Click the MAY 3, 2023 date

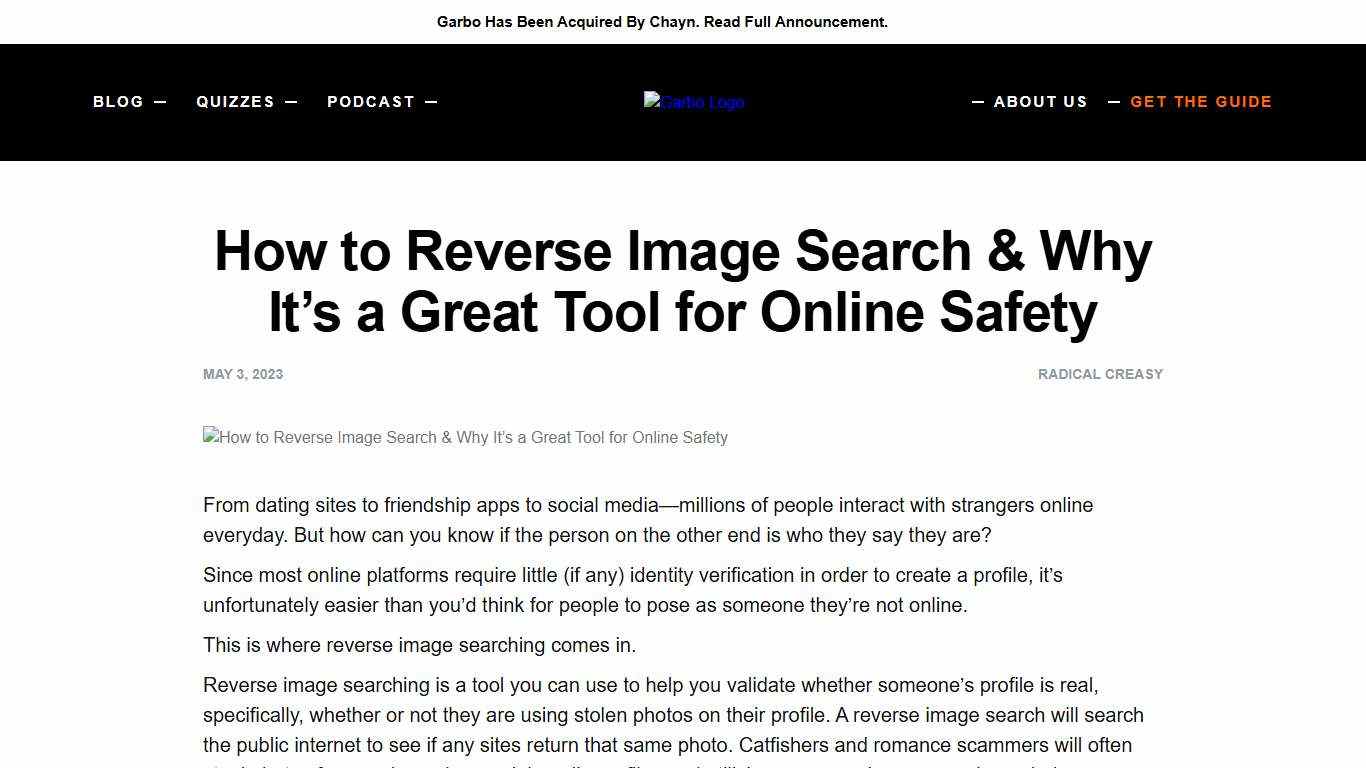[x=242, y=374]
